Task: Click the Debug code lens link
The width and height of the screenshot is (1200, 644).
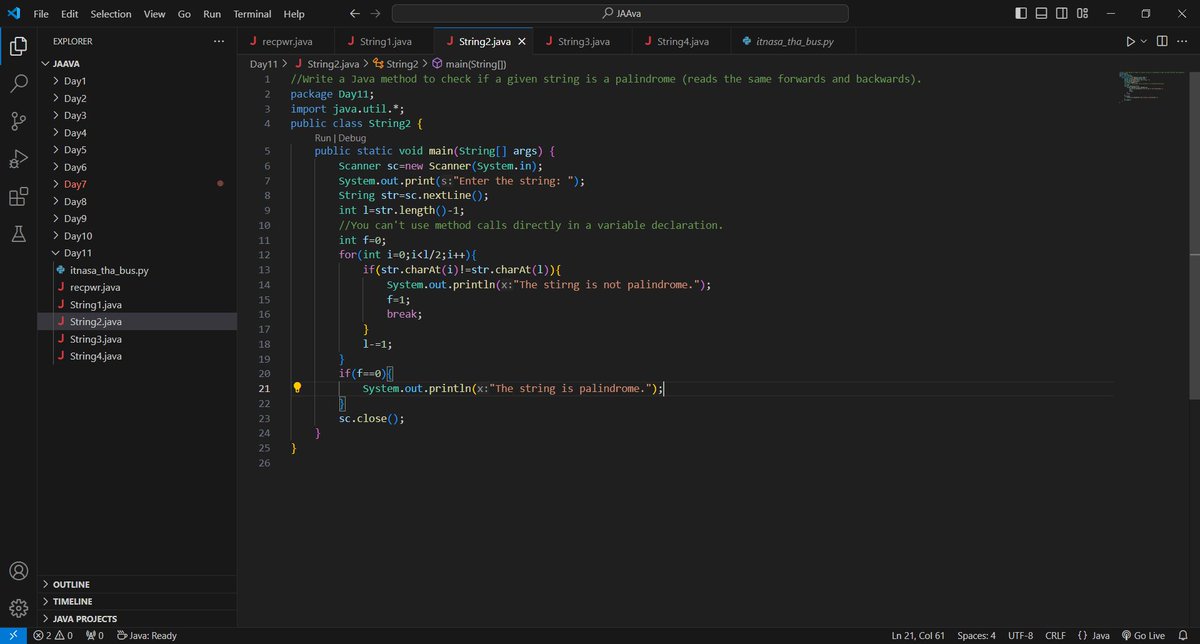Action: (x=352, y=138)
